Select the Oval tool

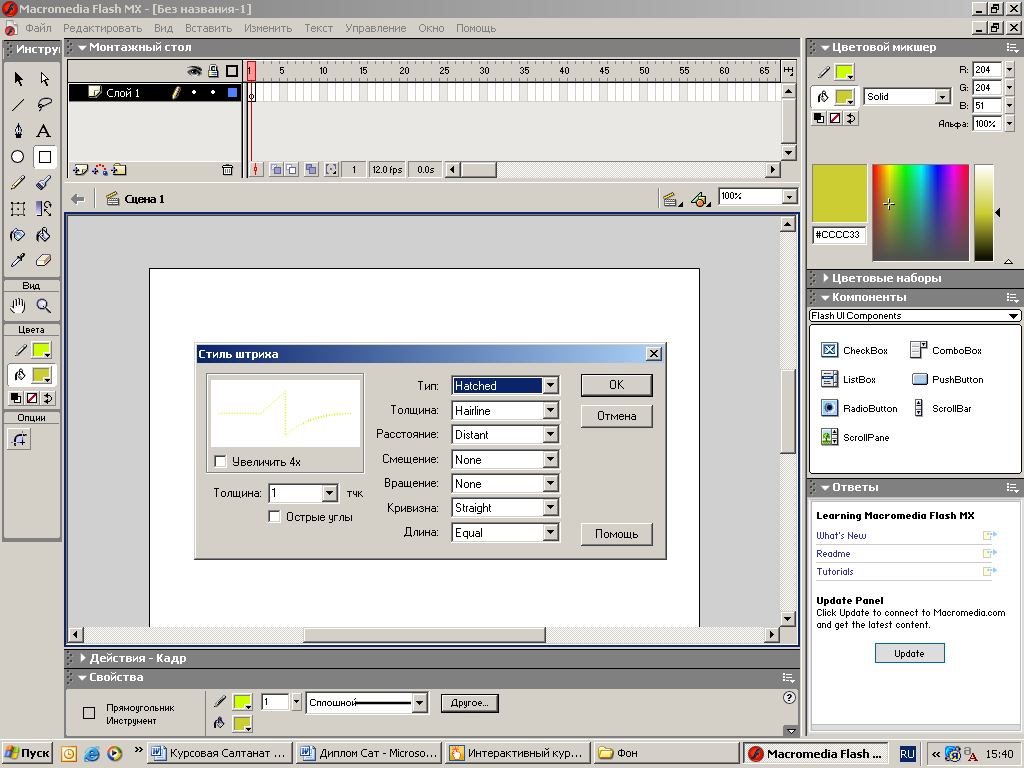coord(18,157)
